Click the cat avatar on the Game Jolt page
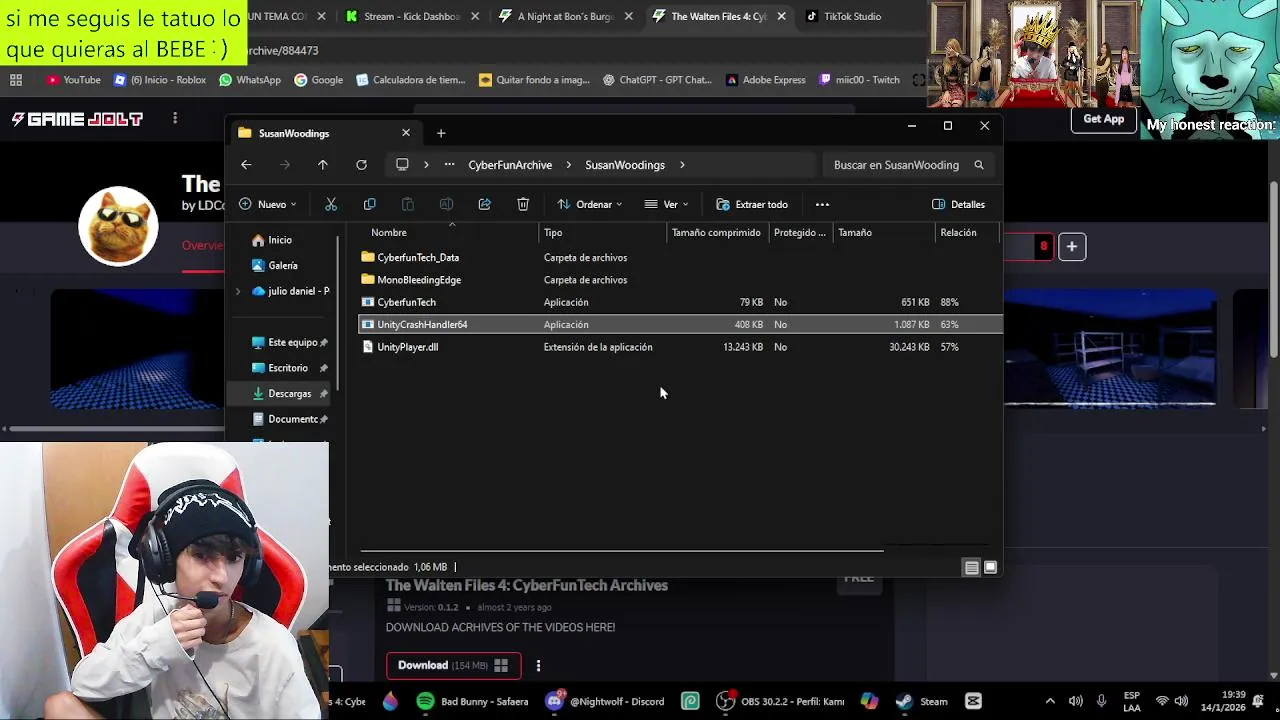Image resolution: width=1280 pixels, height=720 pixels. [x=118, y=226]
